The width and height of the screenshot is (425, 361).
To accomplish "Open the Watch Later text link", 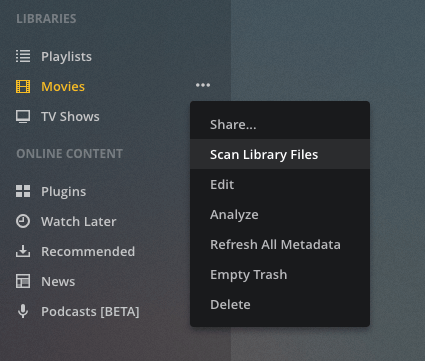I will (79, 221).
